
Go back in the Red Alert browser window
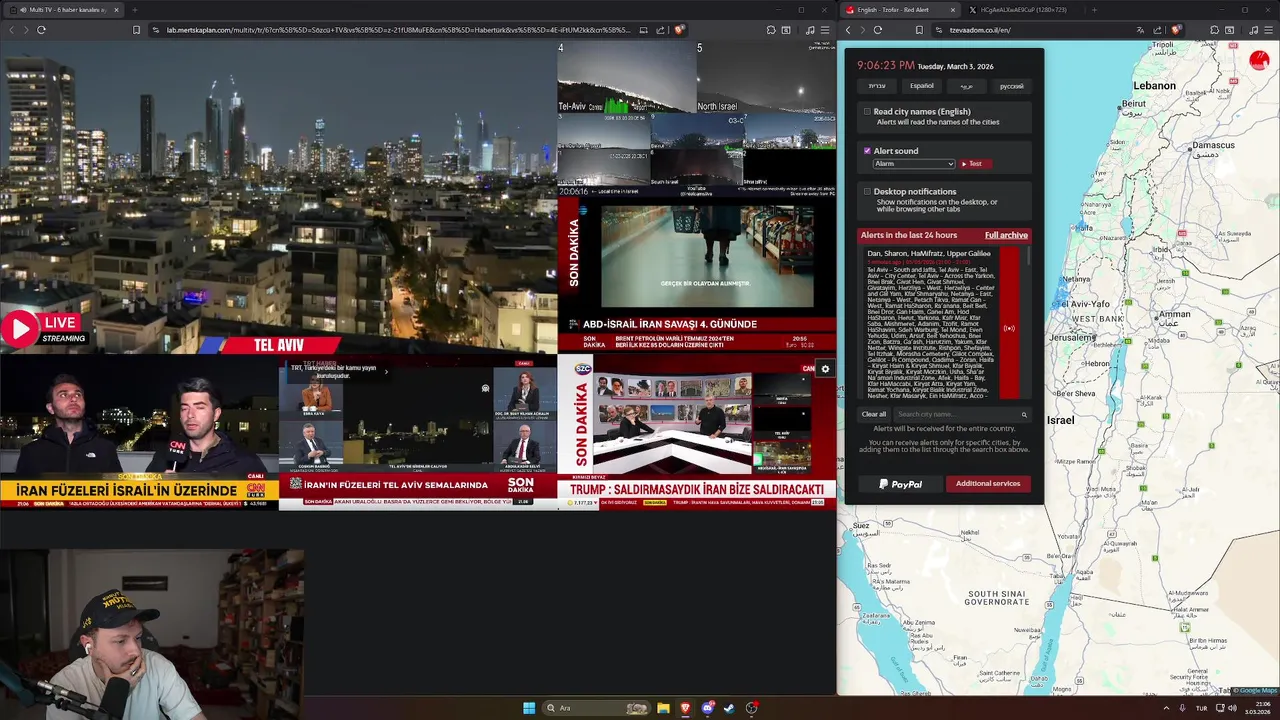pos(848,30)
